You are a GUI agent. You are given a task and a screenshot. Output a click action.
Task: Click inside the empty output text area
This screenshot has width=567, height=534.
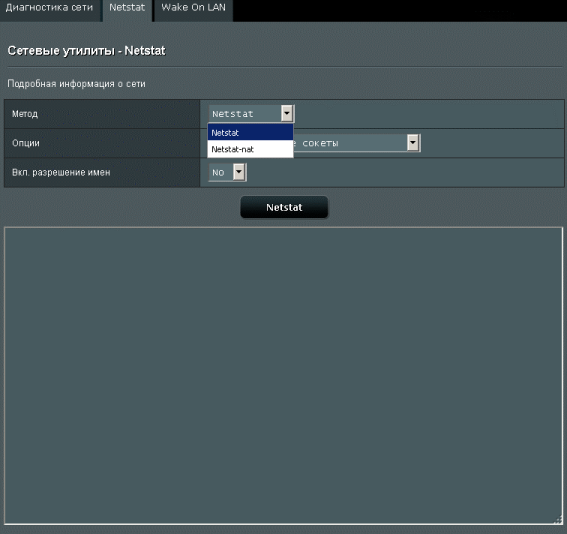284,376
